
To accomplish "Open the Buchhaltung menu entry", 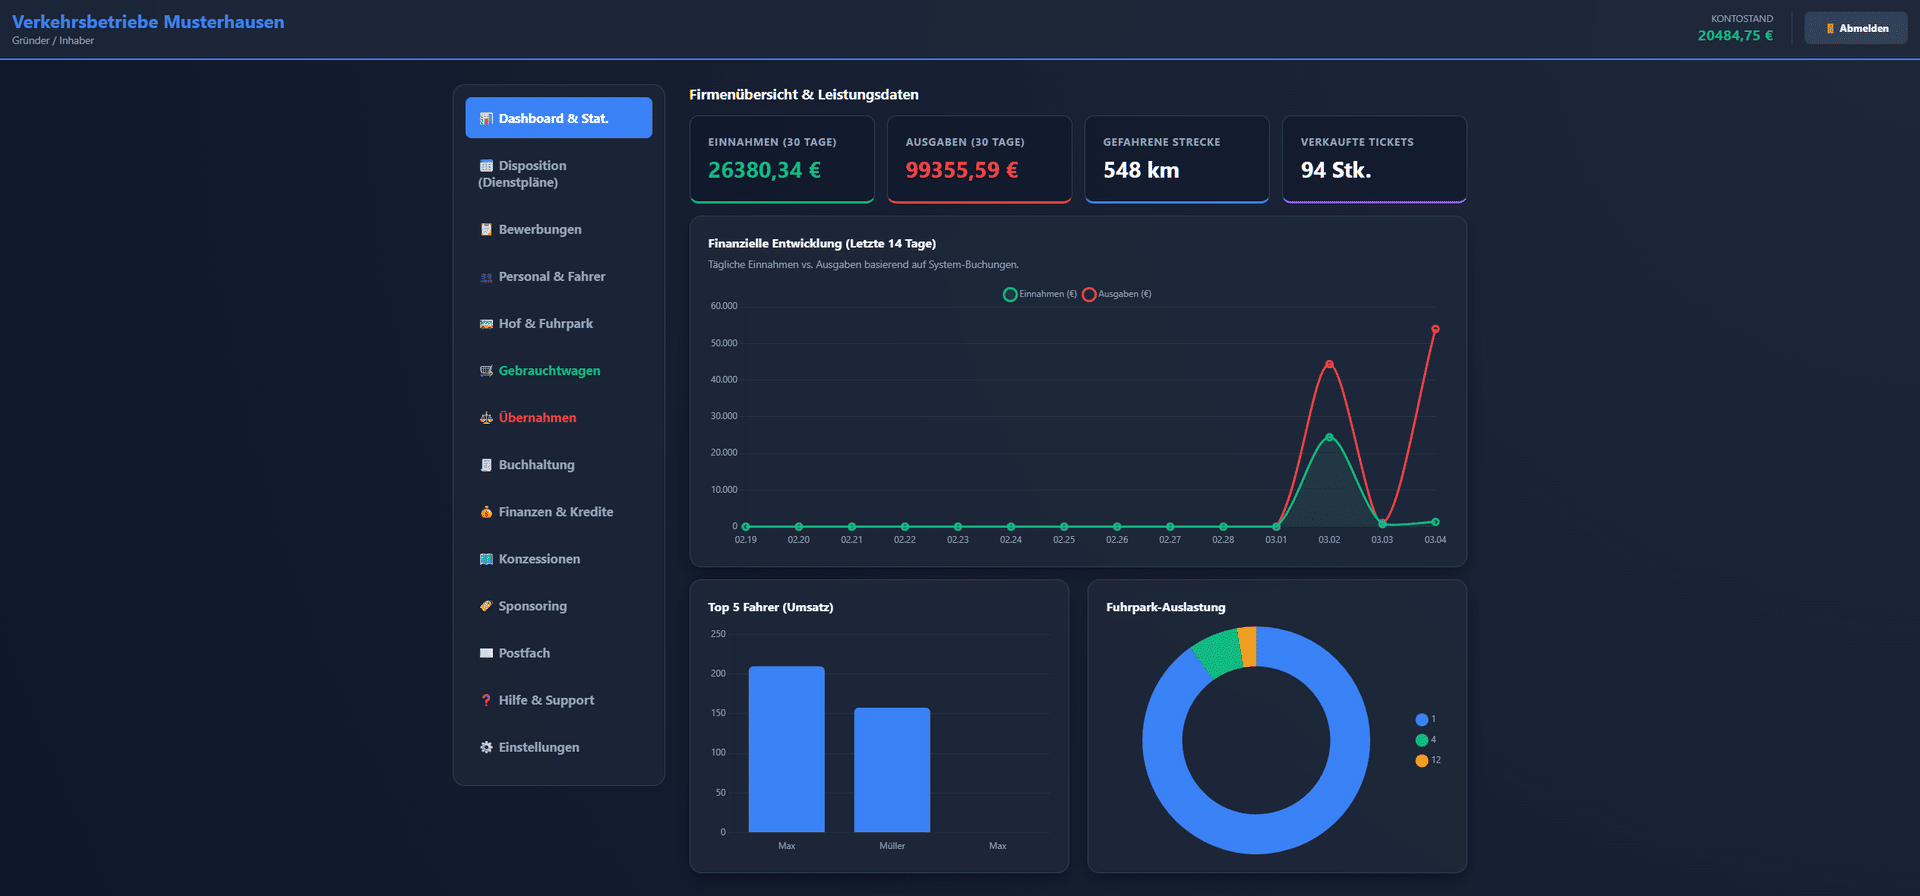I will point(536,465).
